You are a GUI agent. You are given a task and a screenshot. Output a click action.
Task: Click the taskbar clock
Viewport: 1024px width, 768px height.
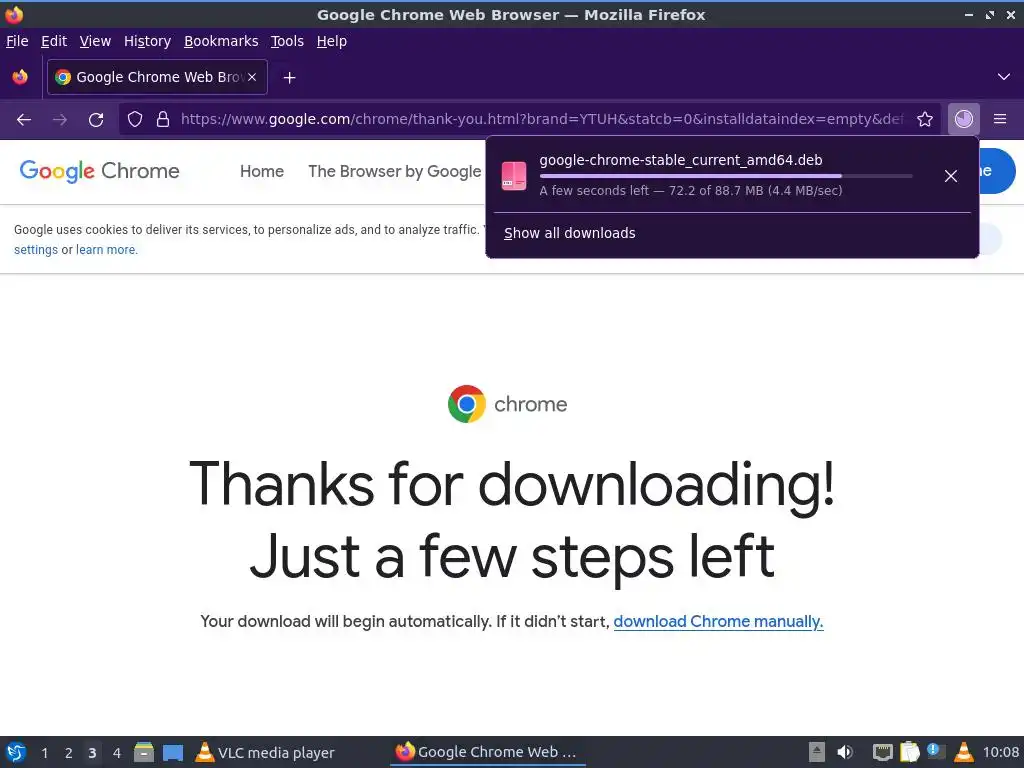1001,752
